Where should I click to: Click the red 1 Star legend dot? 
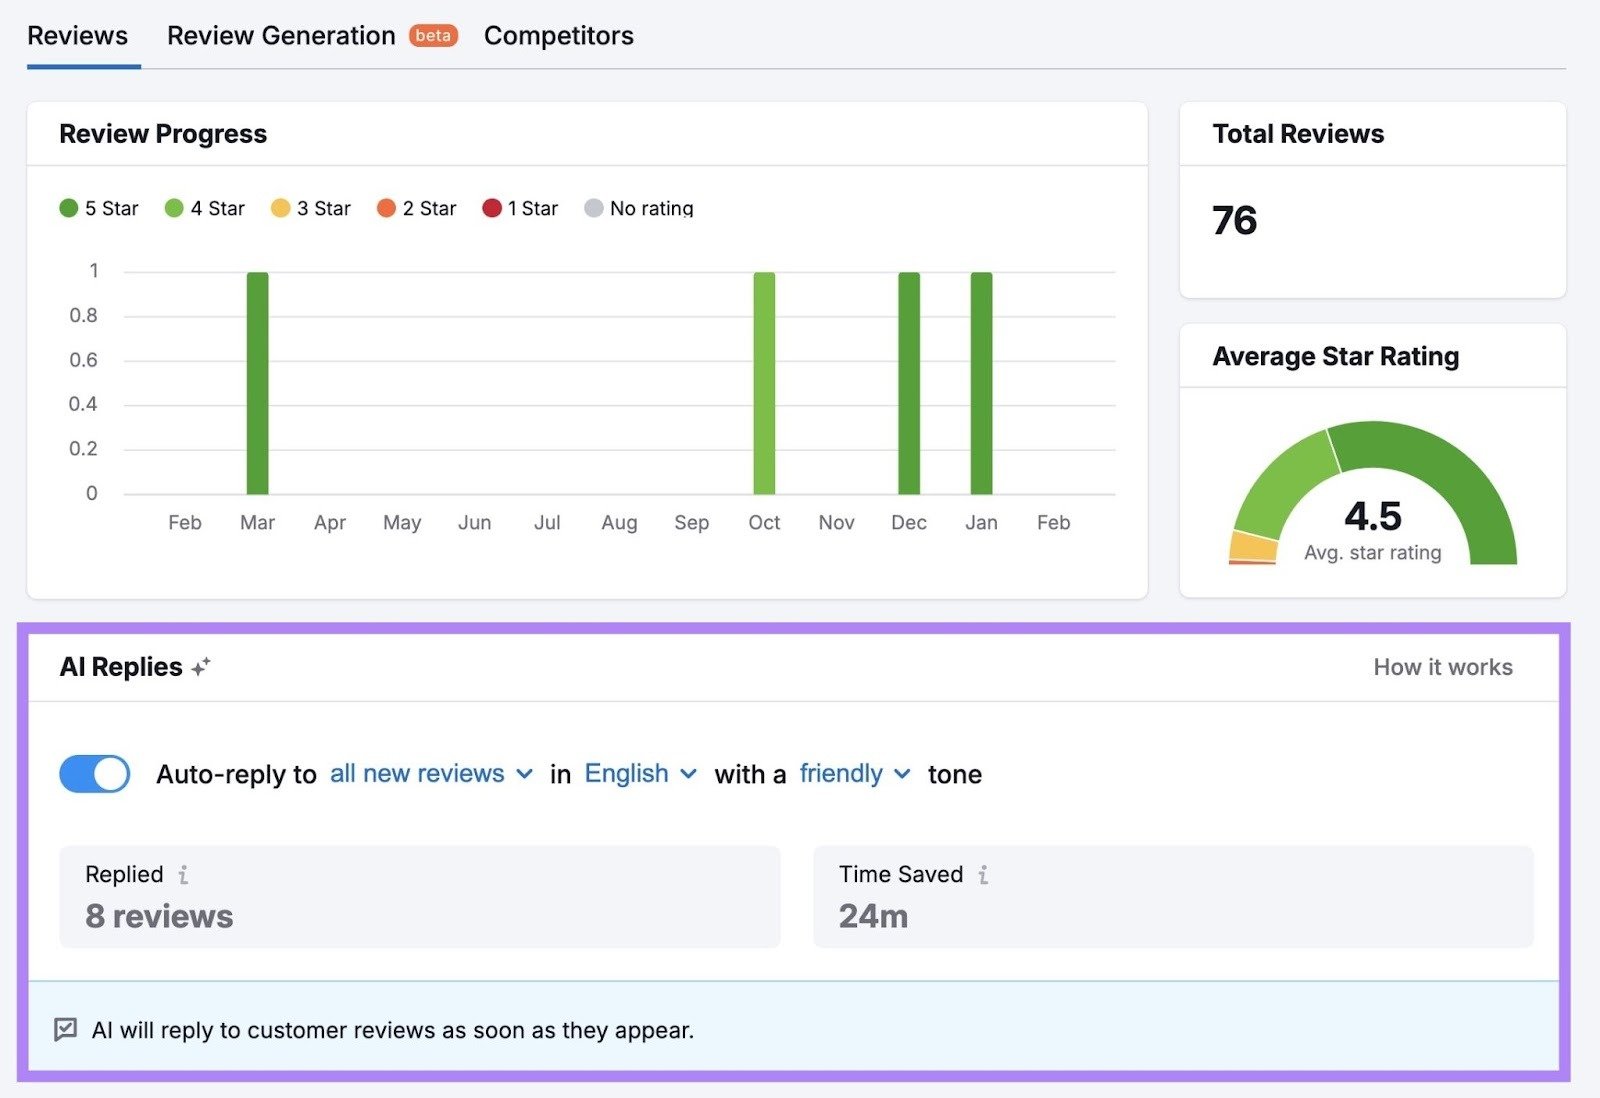(491, 208)
